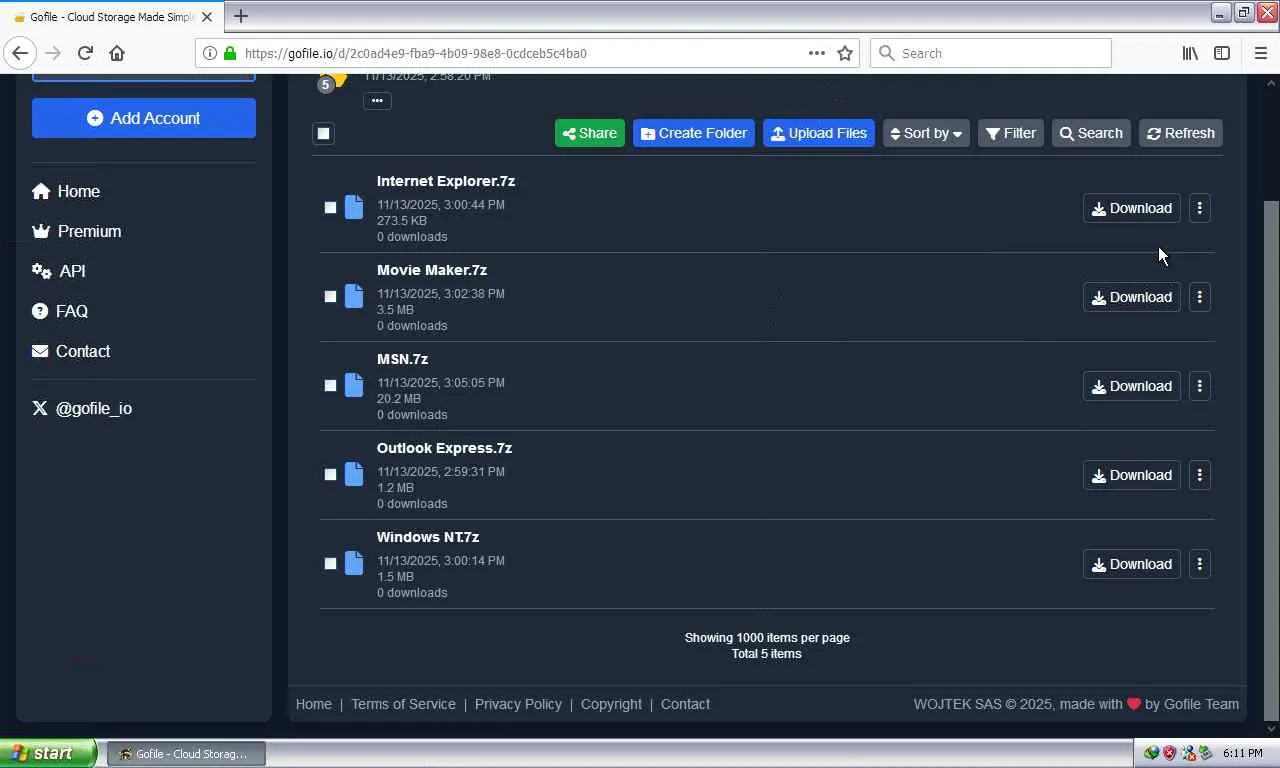1280x768 pixels.
Task: Click the green Share button
Action: coord(590,133)
